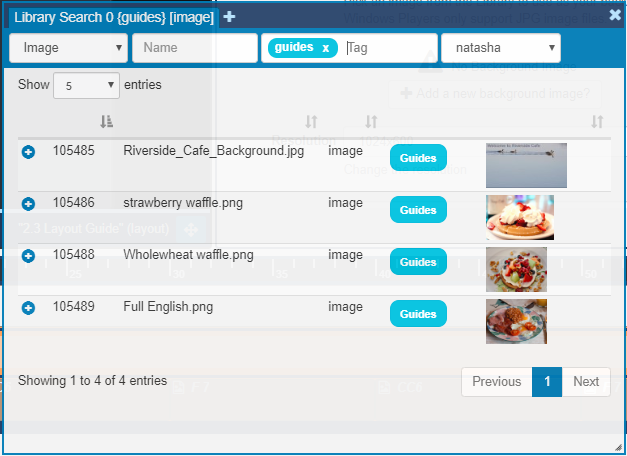The width and height of the screenshot is (627, 456).
Task: Open the Wholewheat waffle thumbnail
Action: point(516,269)
